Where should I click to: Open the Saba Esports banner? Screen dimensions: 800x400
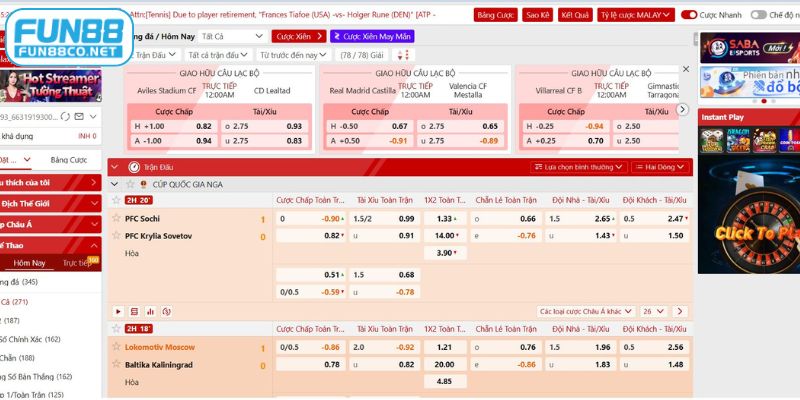(x=748, y=47)
